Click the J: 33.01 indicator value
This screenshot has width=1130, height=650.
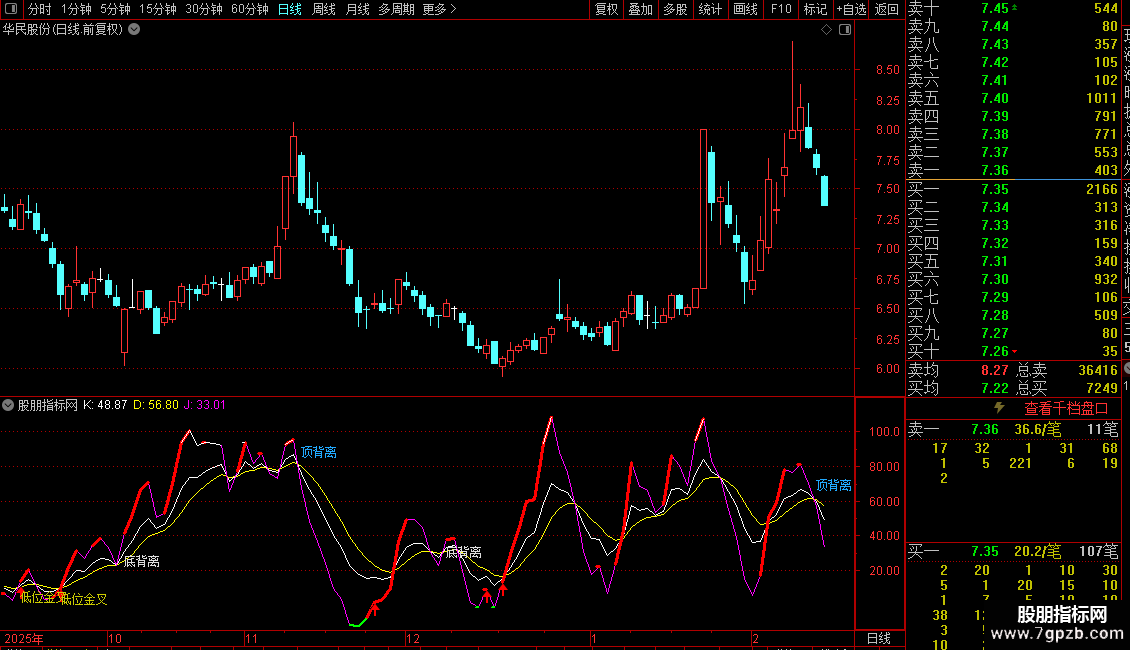point(205,405)
